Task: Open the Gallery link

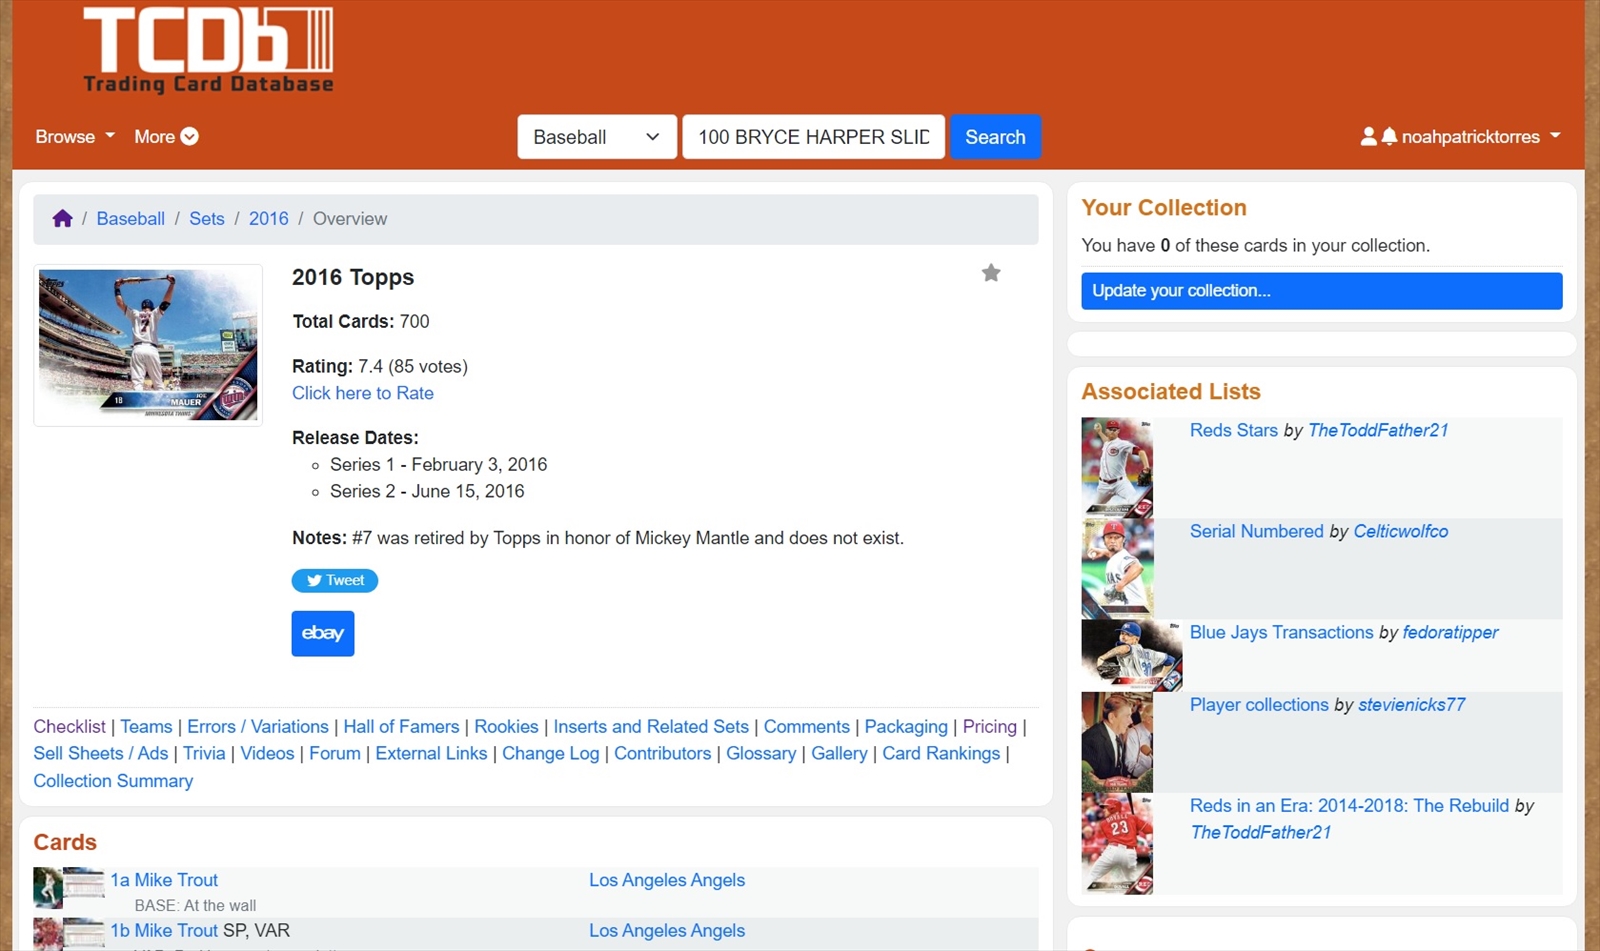Action: click(x=839, y=753)
